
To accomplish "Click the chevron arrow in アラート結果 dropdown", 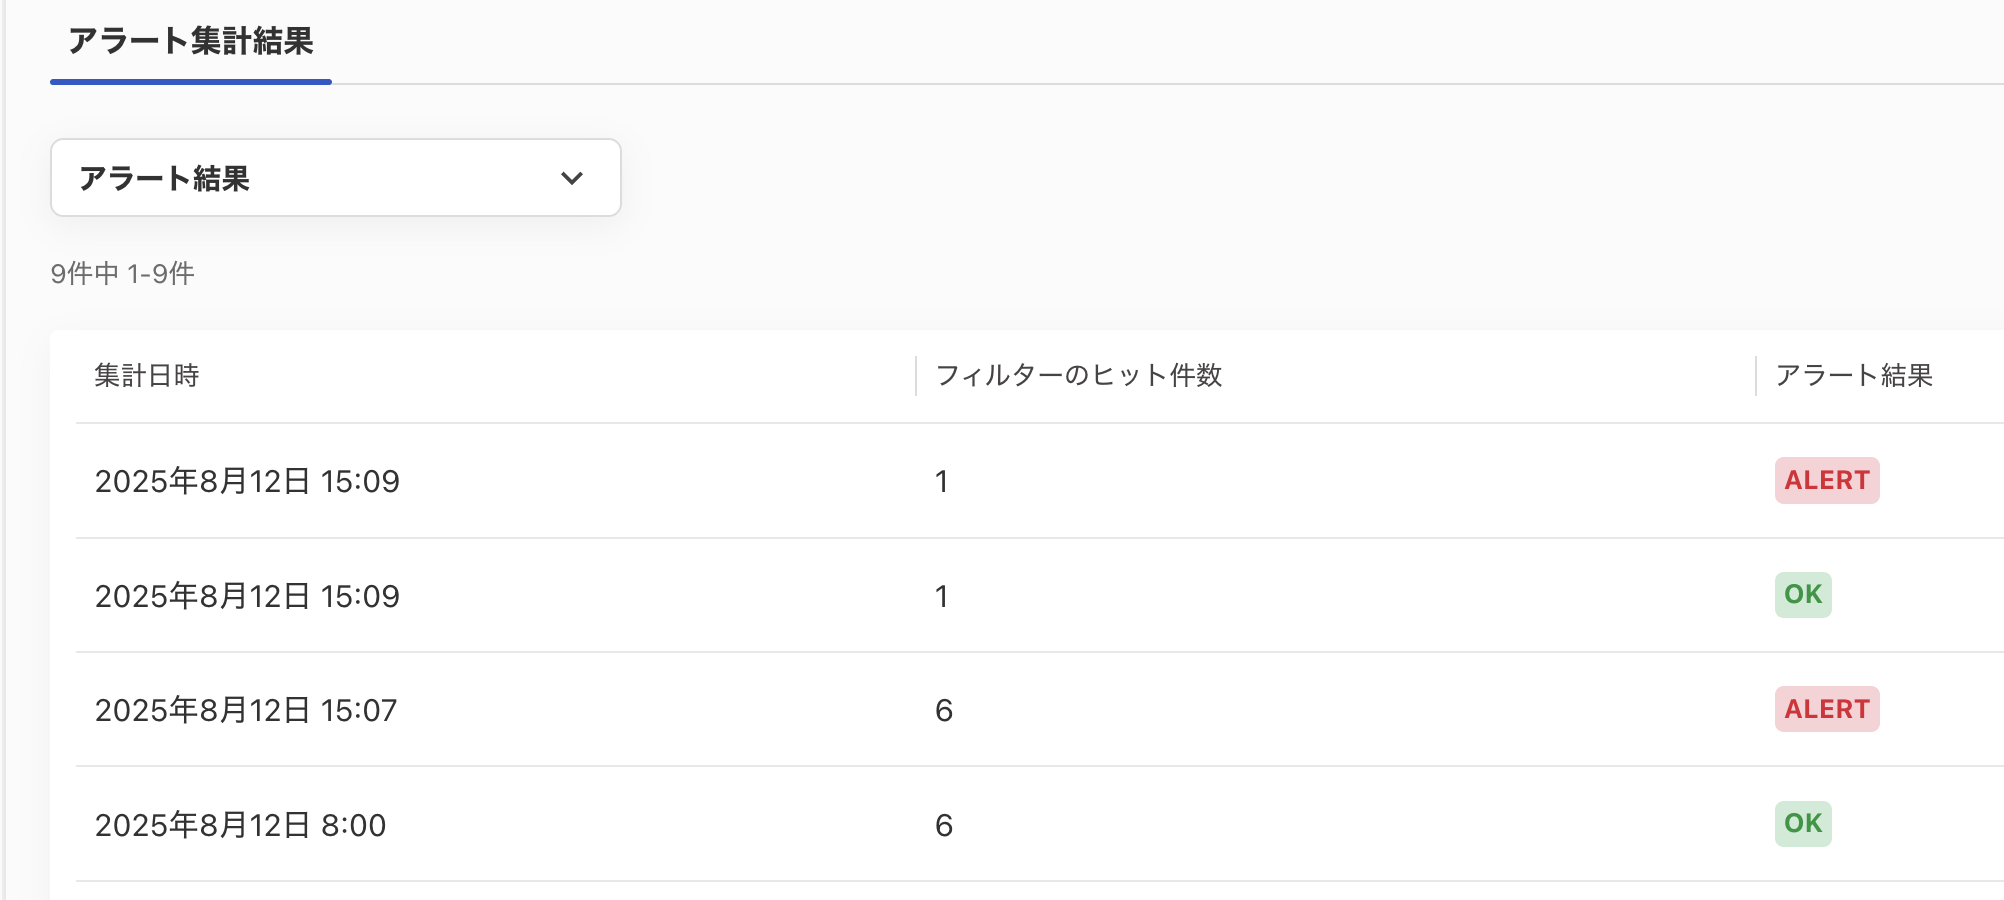I will (572, 178).
